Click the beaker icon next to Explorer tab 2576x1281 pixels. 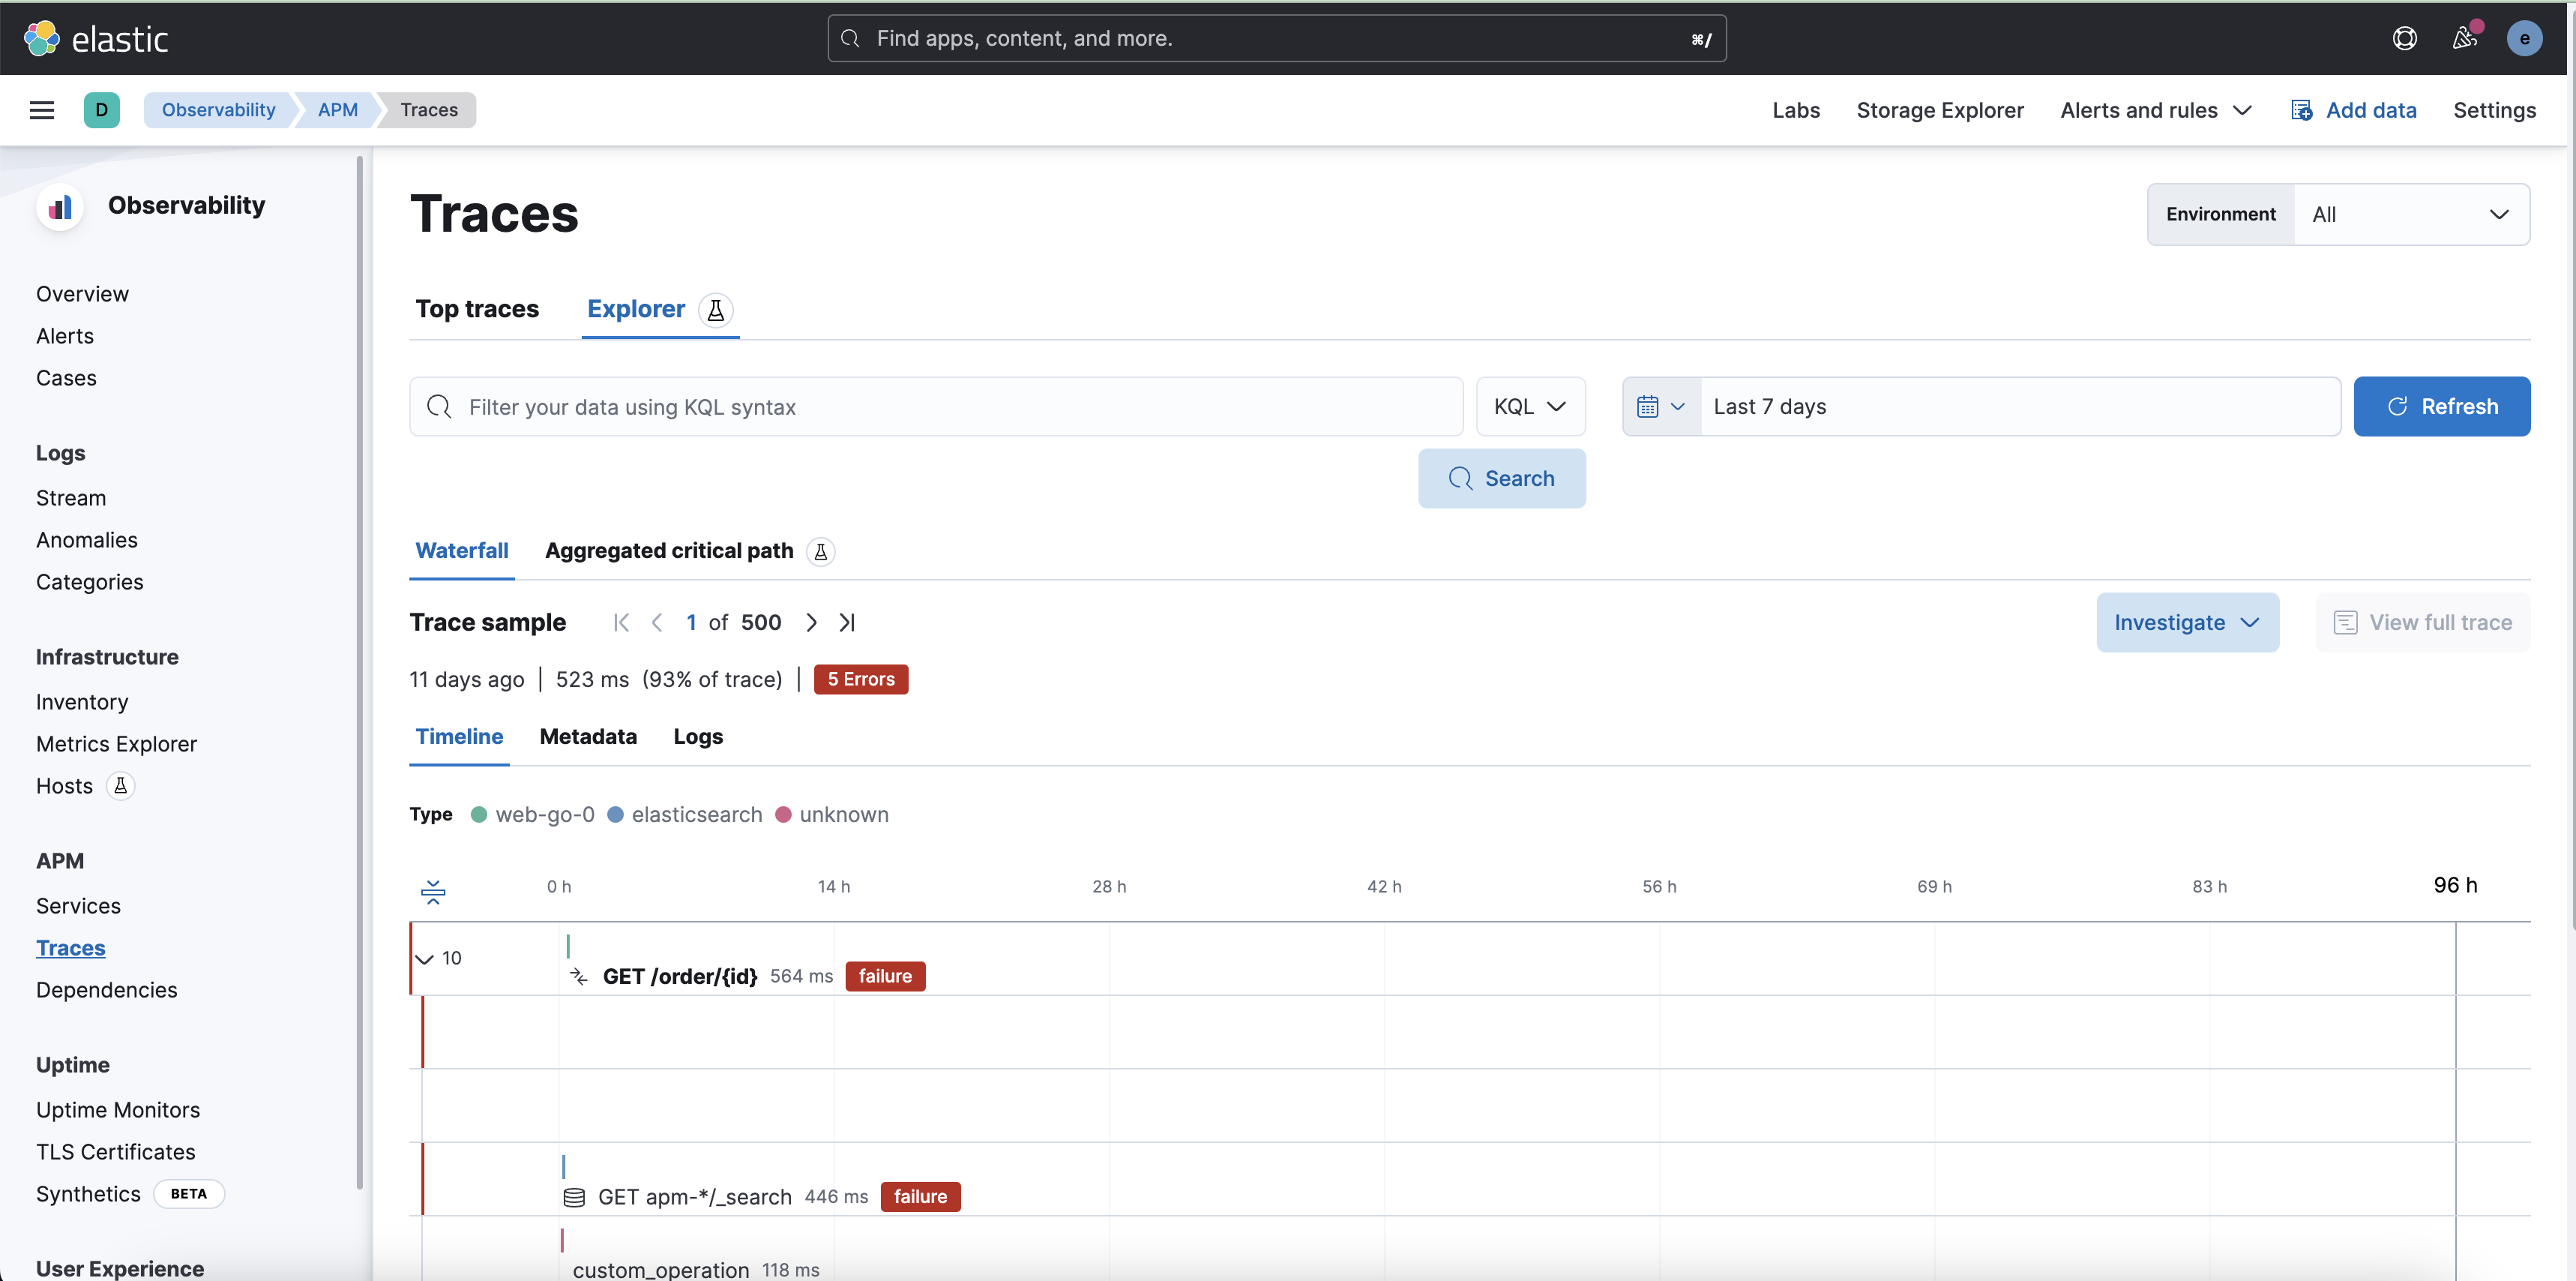click(716, 310)
